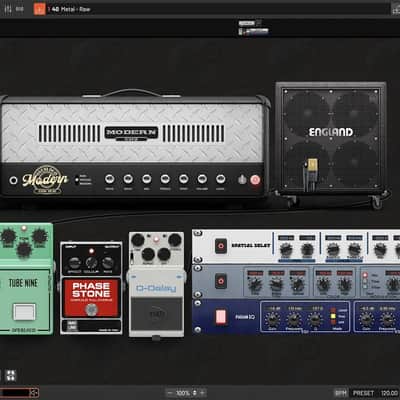Image resolution: width=400 pixels, height=400 pixels.
Task: Click the top-right knob on D-Delay
Action: tap(175, 240)
